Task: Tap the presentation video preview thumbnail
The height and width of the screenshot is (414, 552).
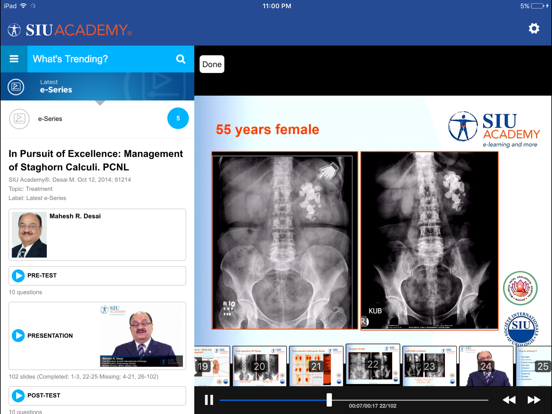Action: tap(142, 335)
